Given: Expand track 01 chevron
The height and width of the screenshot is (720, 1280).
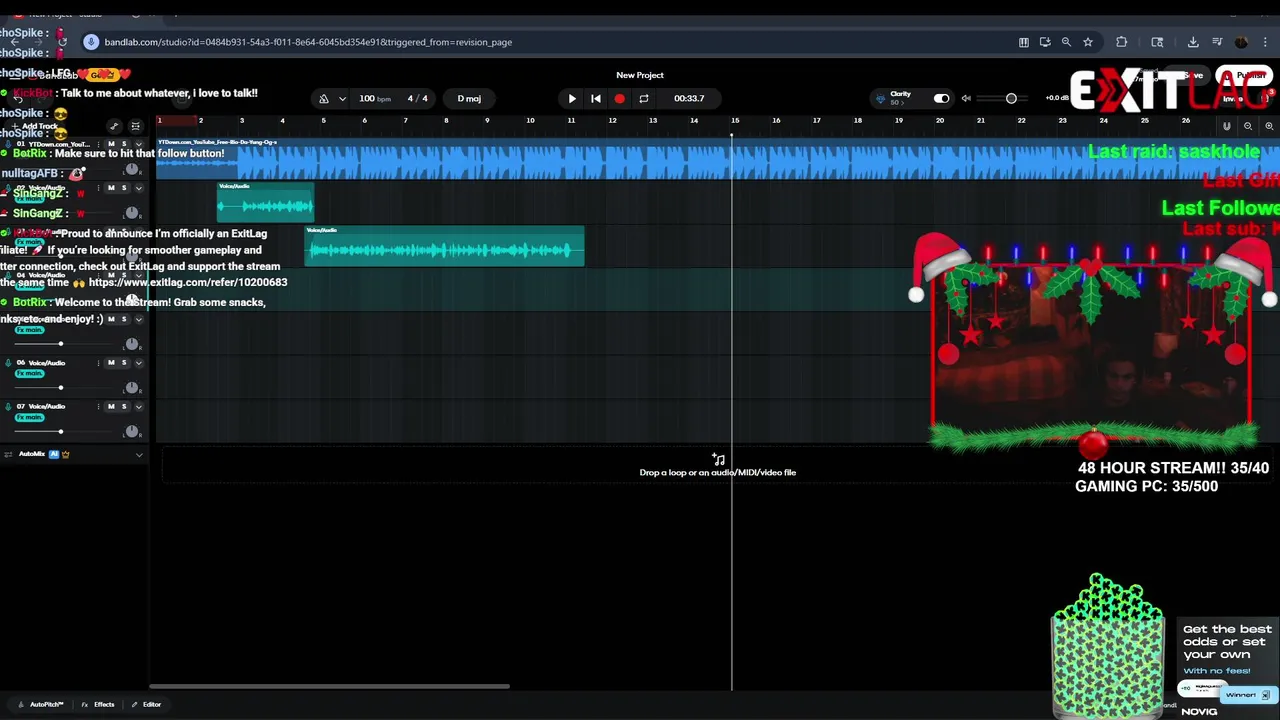Looking at the screenshot, I should point(139,144).
